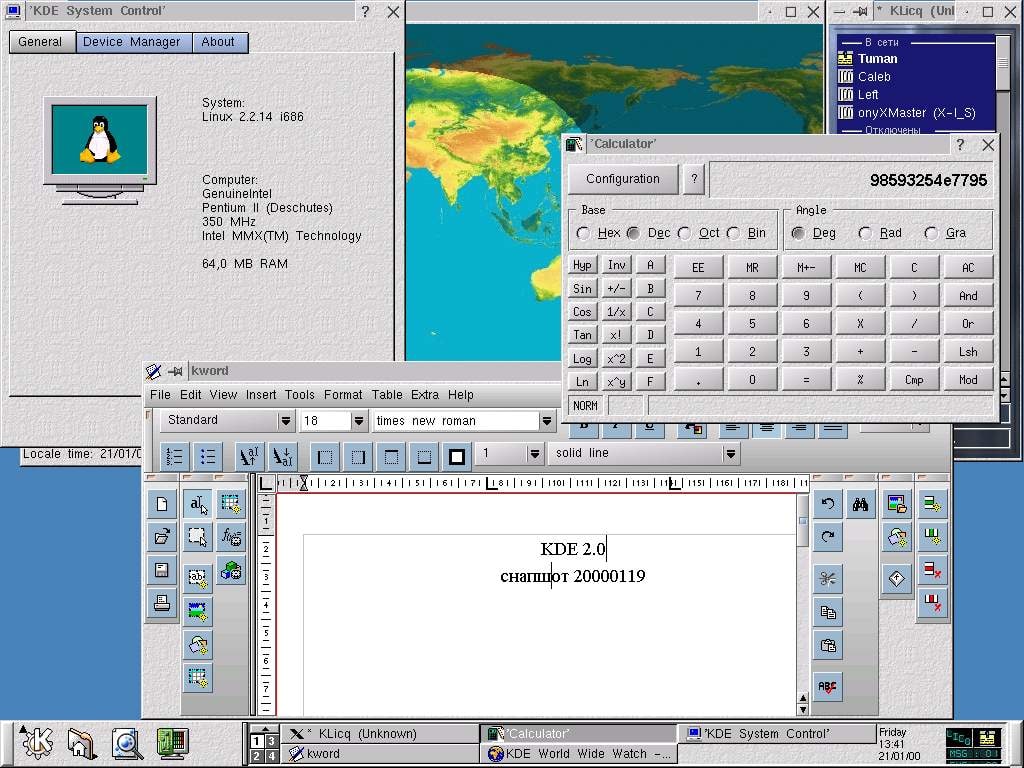Click the Redo arrow icon in kword
1024x768 pixels.
coord(827,537)
